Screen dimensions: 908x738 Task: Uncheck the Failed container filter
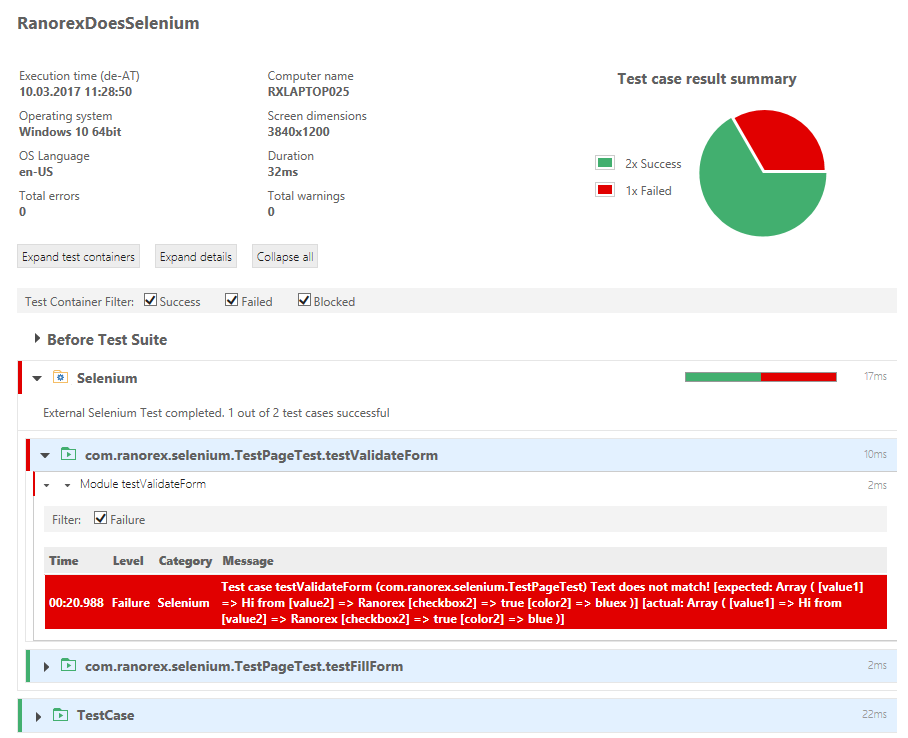(232, 300)
